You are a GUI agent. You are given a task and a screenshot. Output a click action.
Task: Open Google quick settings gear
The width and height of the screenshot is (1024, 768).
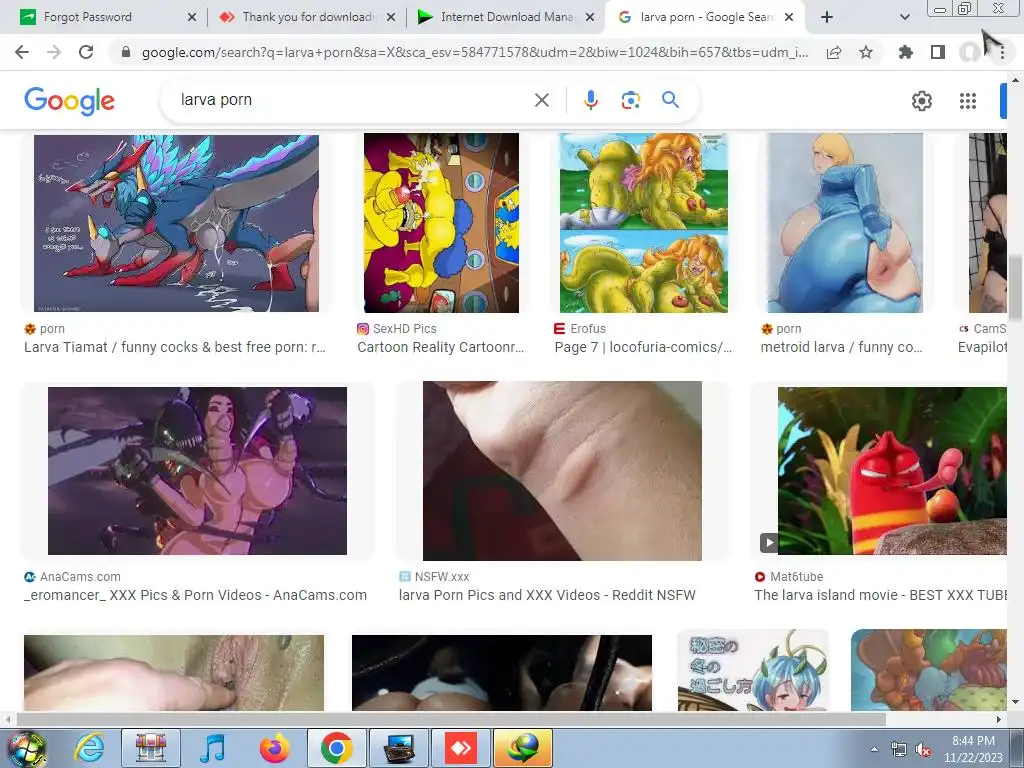[x=921, y=101]
